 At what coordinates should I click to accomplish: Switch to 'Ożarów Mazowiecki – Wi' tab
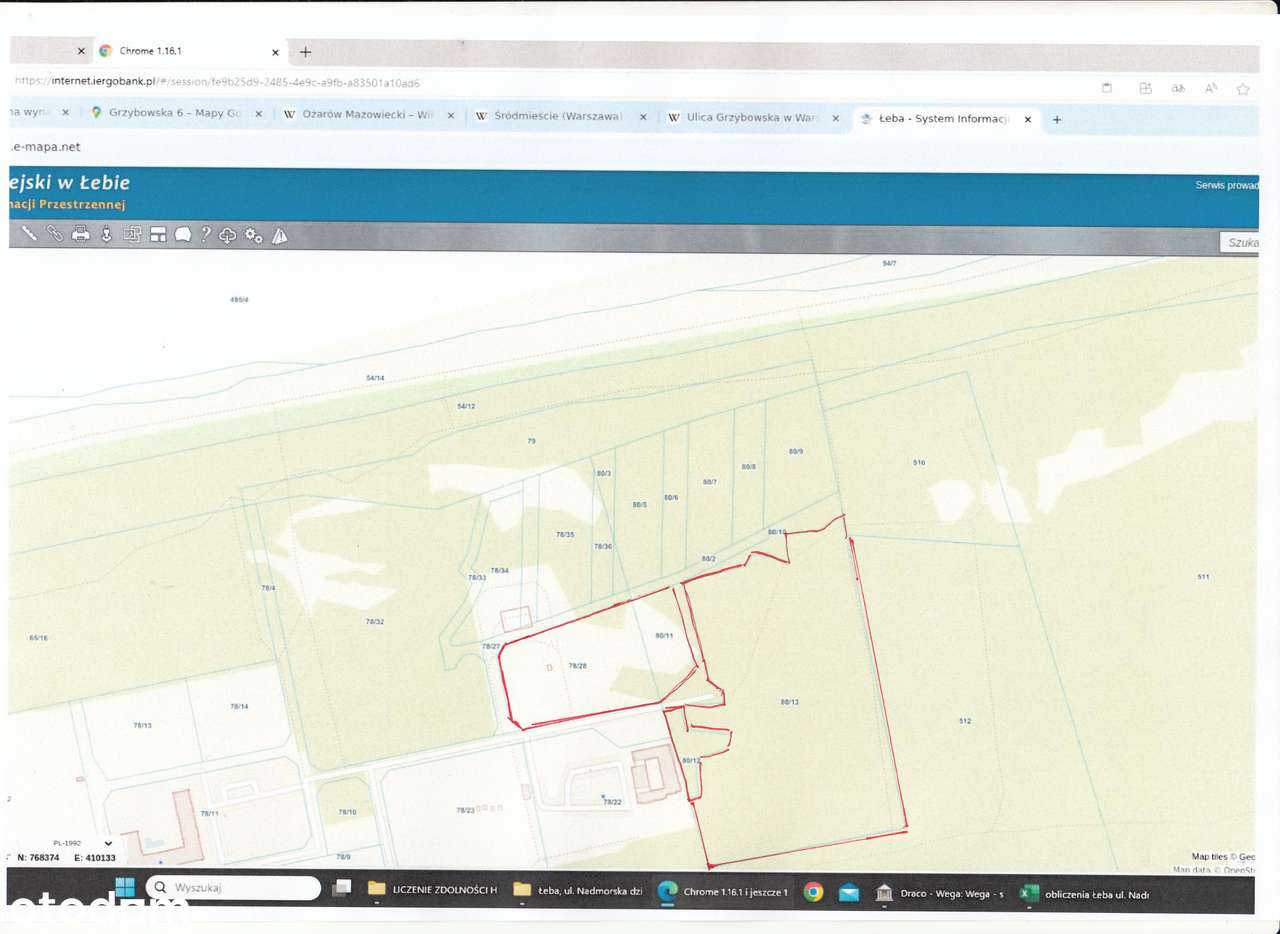pyautogui.click(x=367, y=115)
